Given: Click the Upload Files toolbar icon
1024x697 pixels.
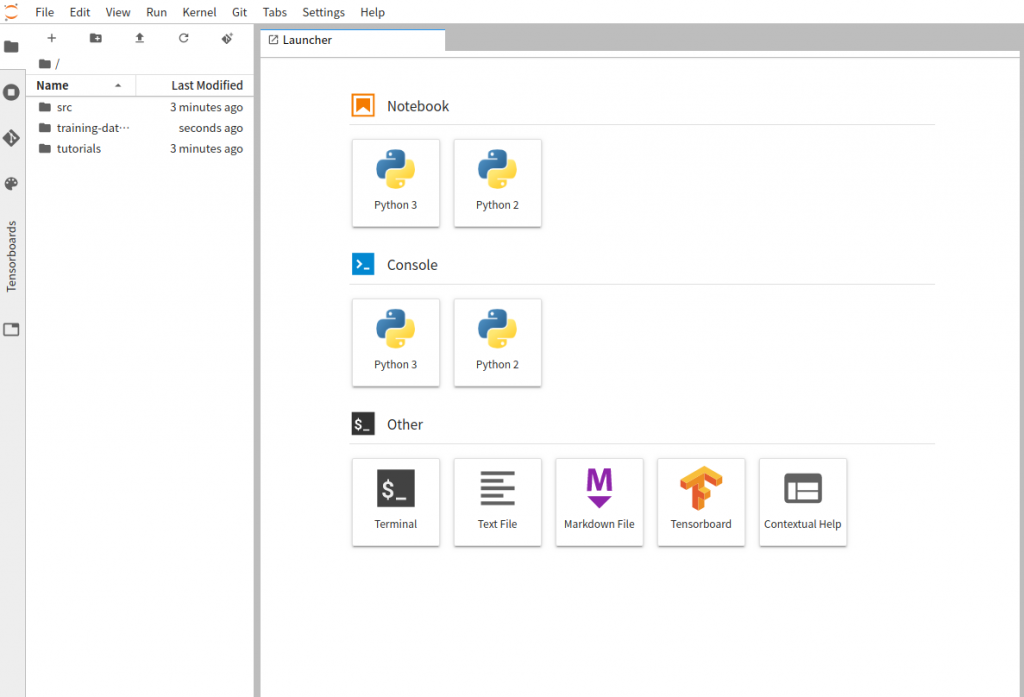Looking at the screenshot, I should 139,39.
